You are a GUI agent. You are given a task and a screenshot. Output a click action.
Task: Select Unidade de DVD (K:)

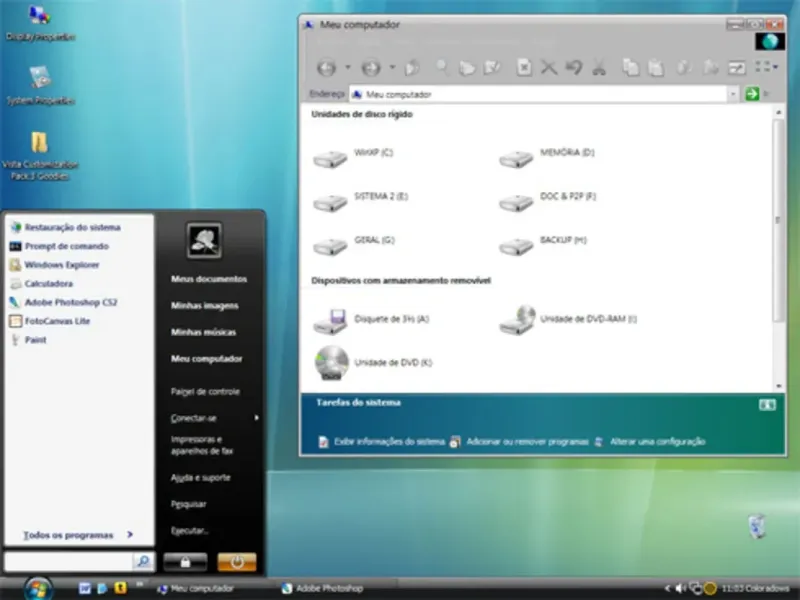coord(373,363)
